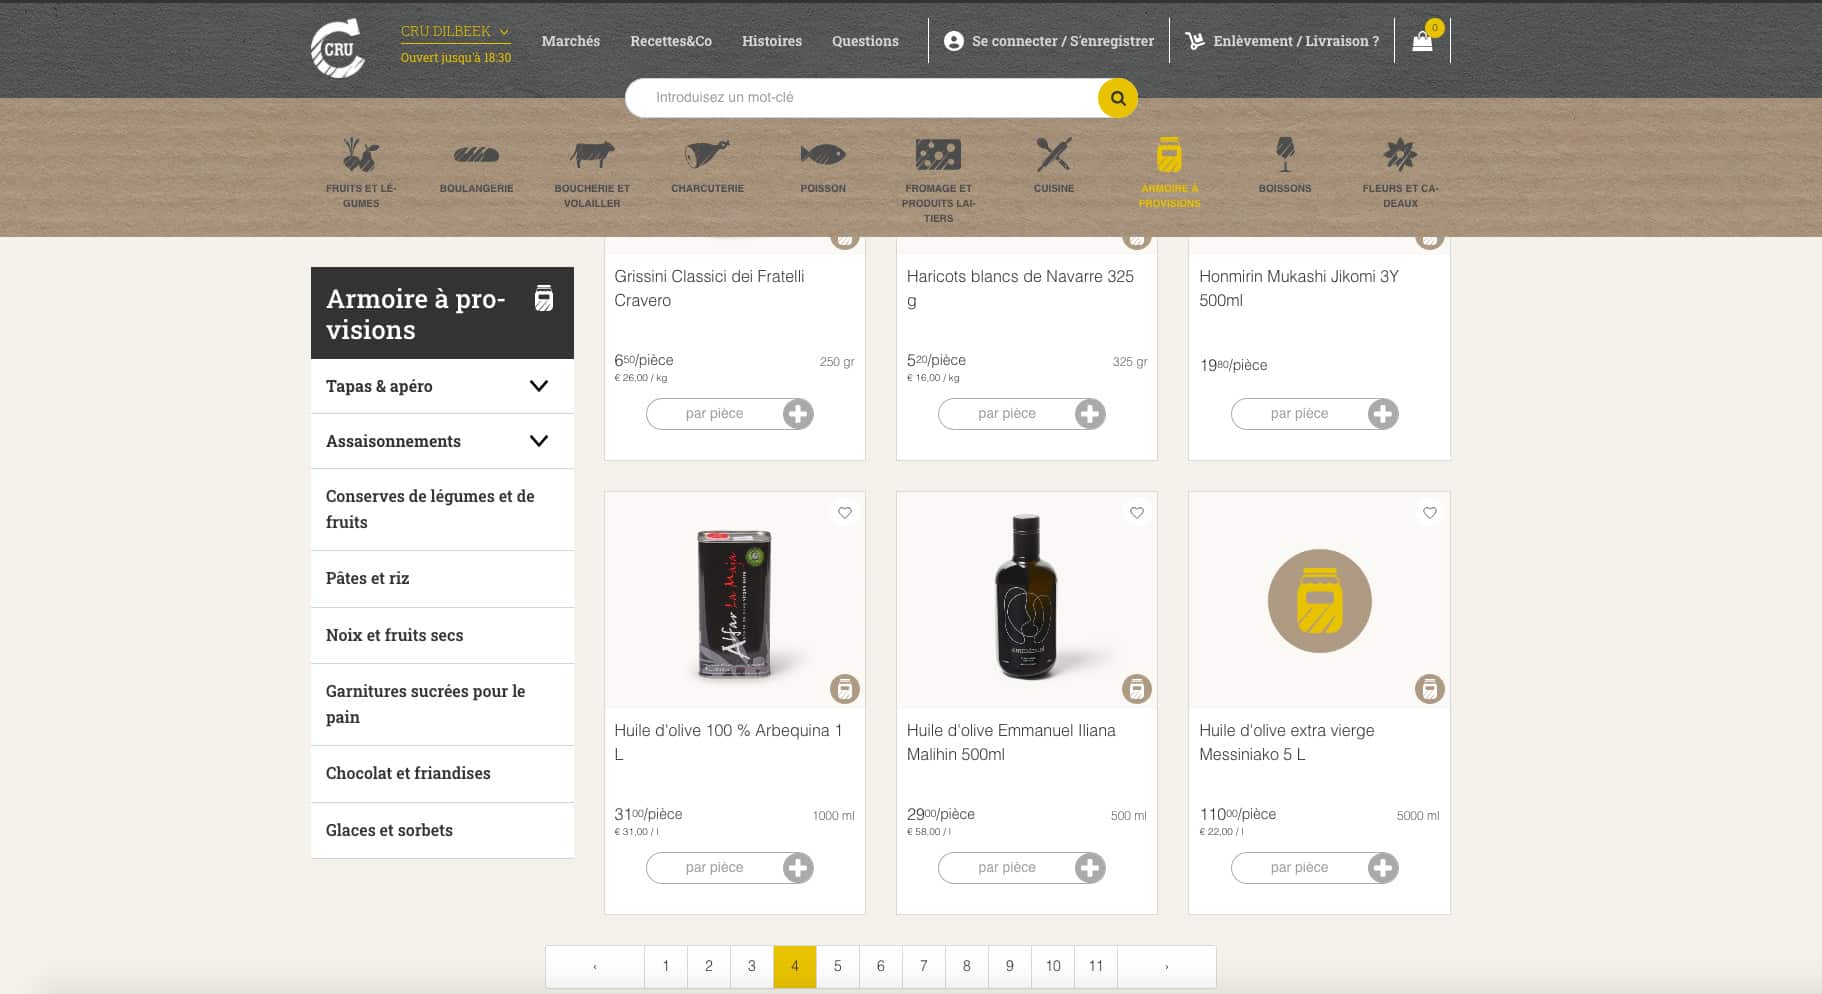This screenshot has width=1822, height=994.
Task: Favorite the Huile d'olive Arbequina product
Action: [x=844, y=512]
